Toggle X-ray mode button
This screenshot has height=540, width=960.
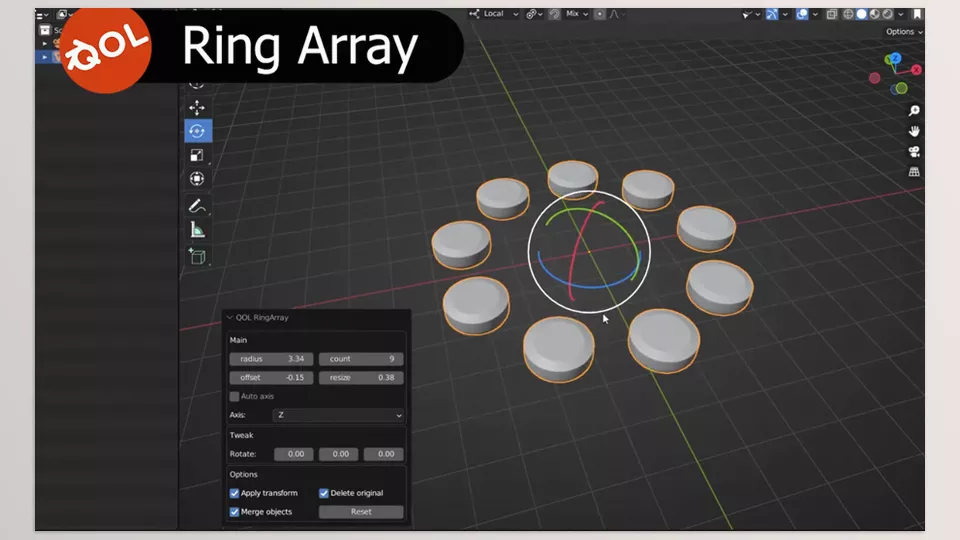(x=831, y=14)
